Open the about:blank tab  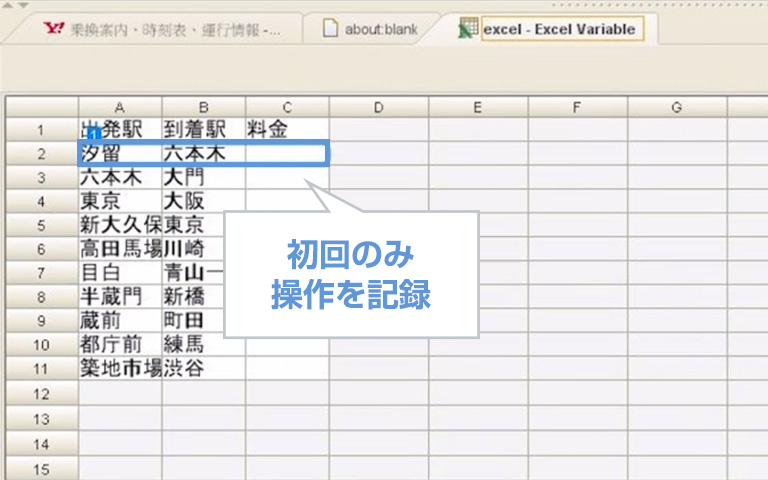click(370, 29)
